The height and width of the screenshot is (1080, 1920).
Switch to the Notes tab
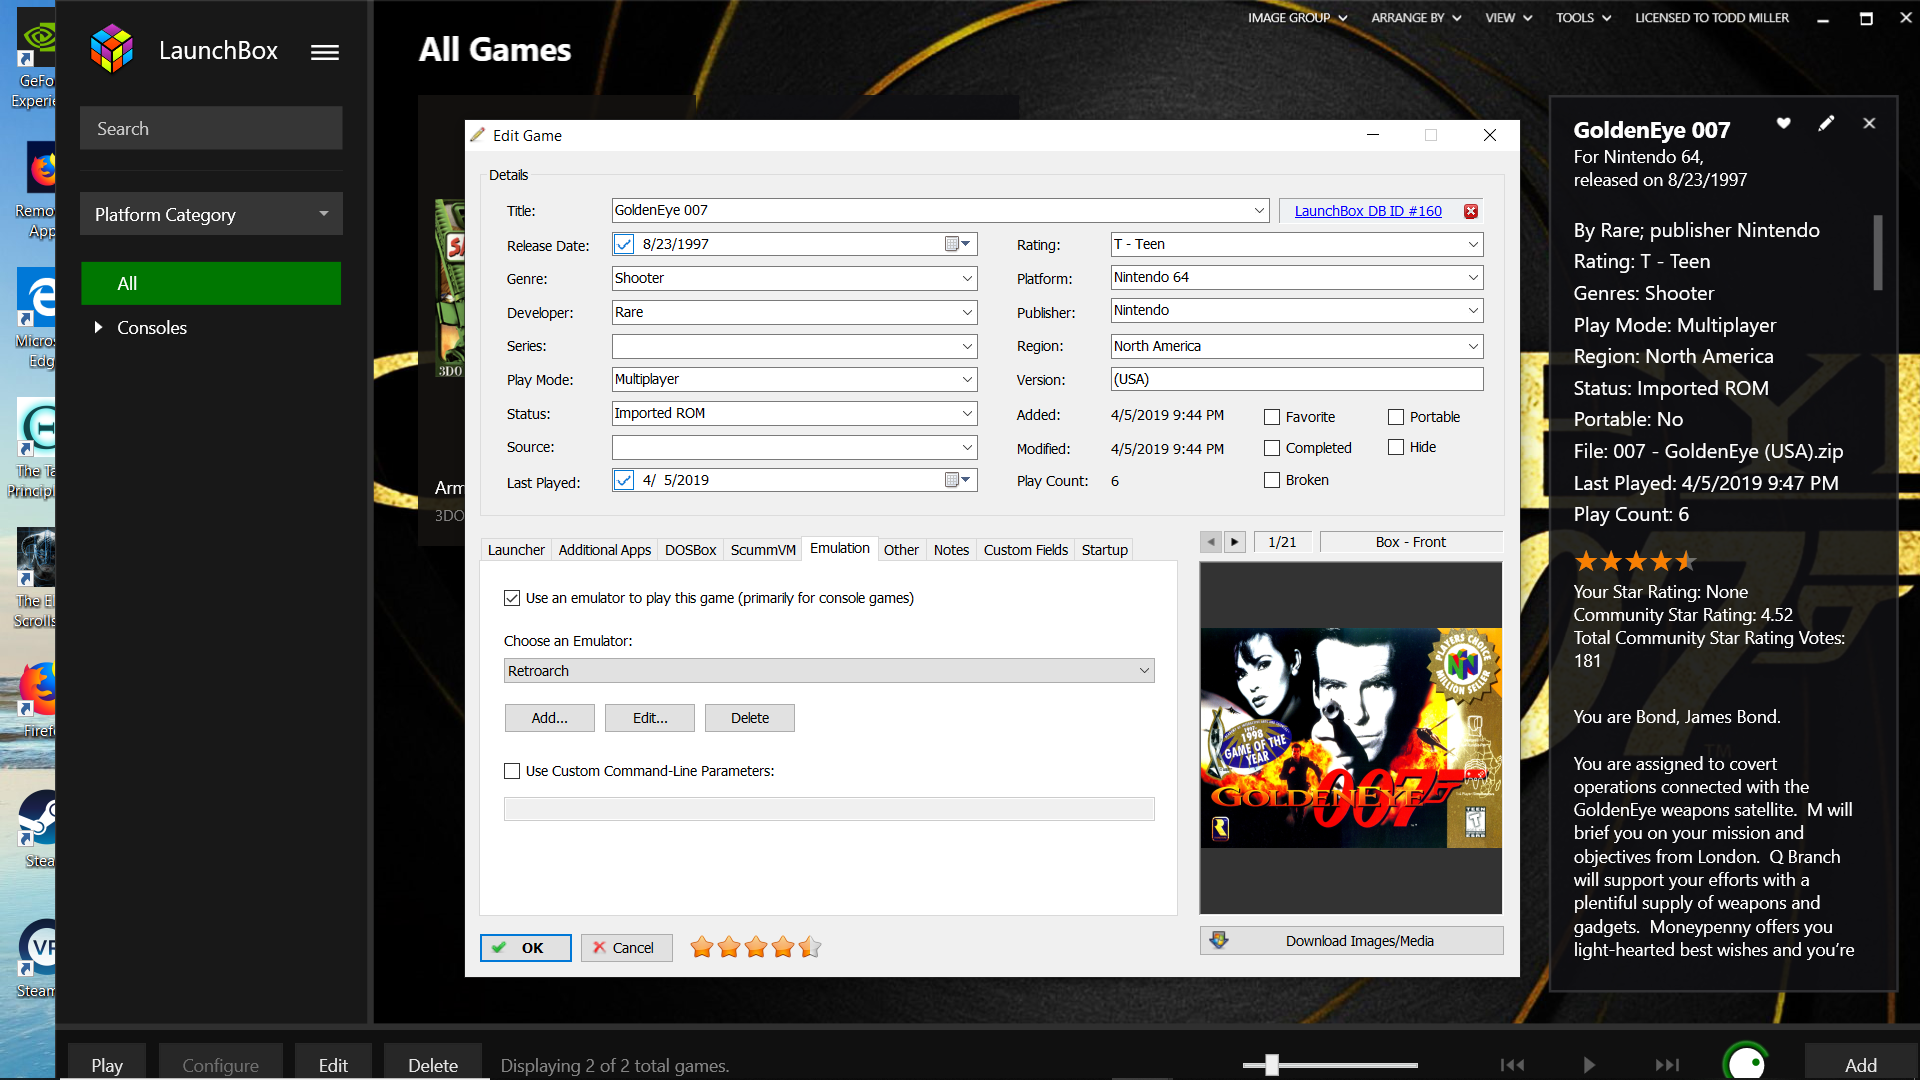pyautogui.click(x=951, y=550)
